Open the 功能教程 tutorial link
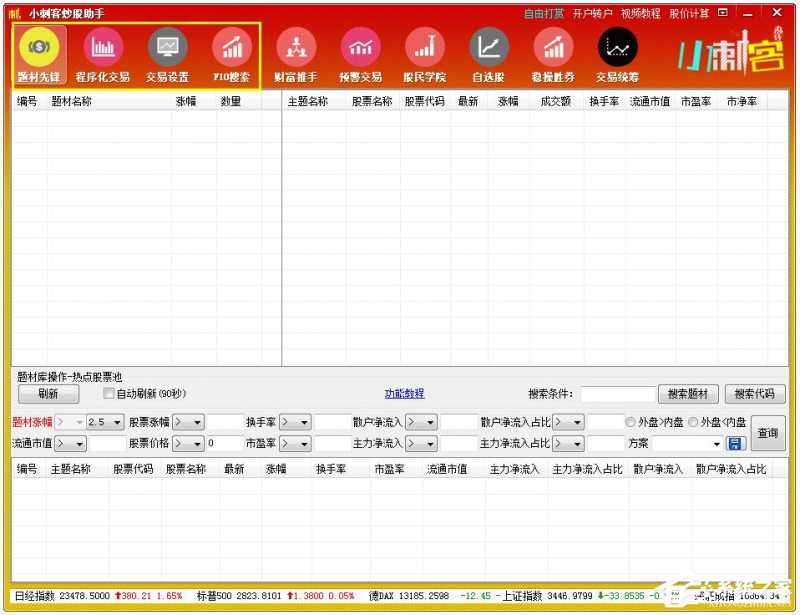The height and width of the screenshot is (615, 800). click(x=404, y=393)
